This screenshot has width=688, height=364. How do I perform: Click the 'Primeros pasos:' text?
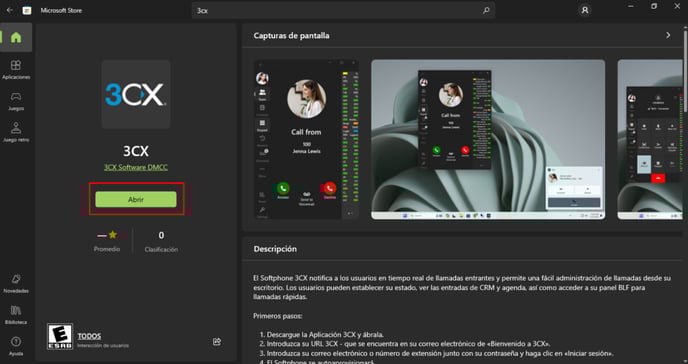coord(278,316)
